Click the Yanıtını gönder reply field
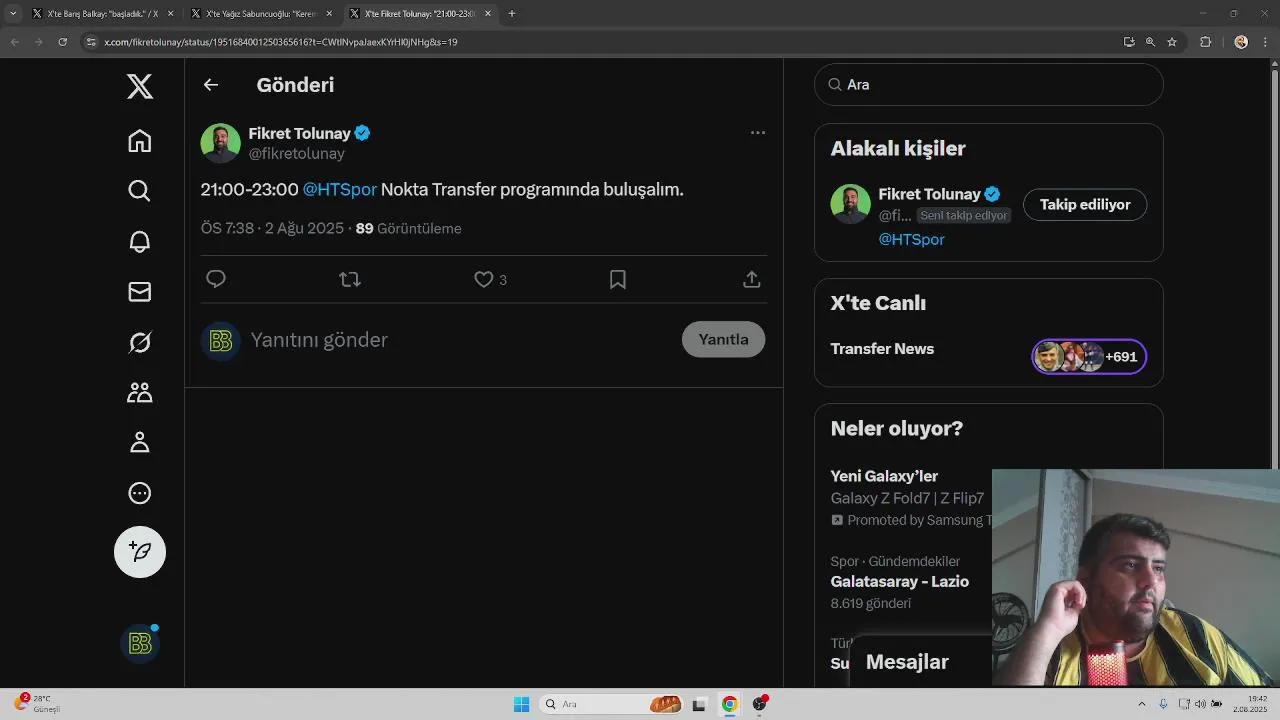 [x=460, y=340]
